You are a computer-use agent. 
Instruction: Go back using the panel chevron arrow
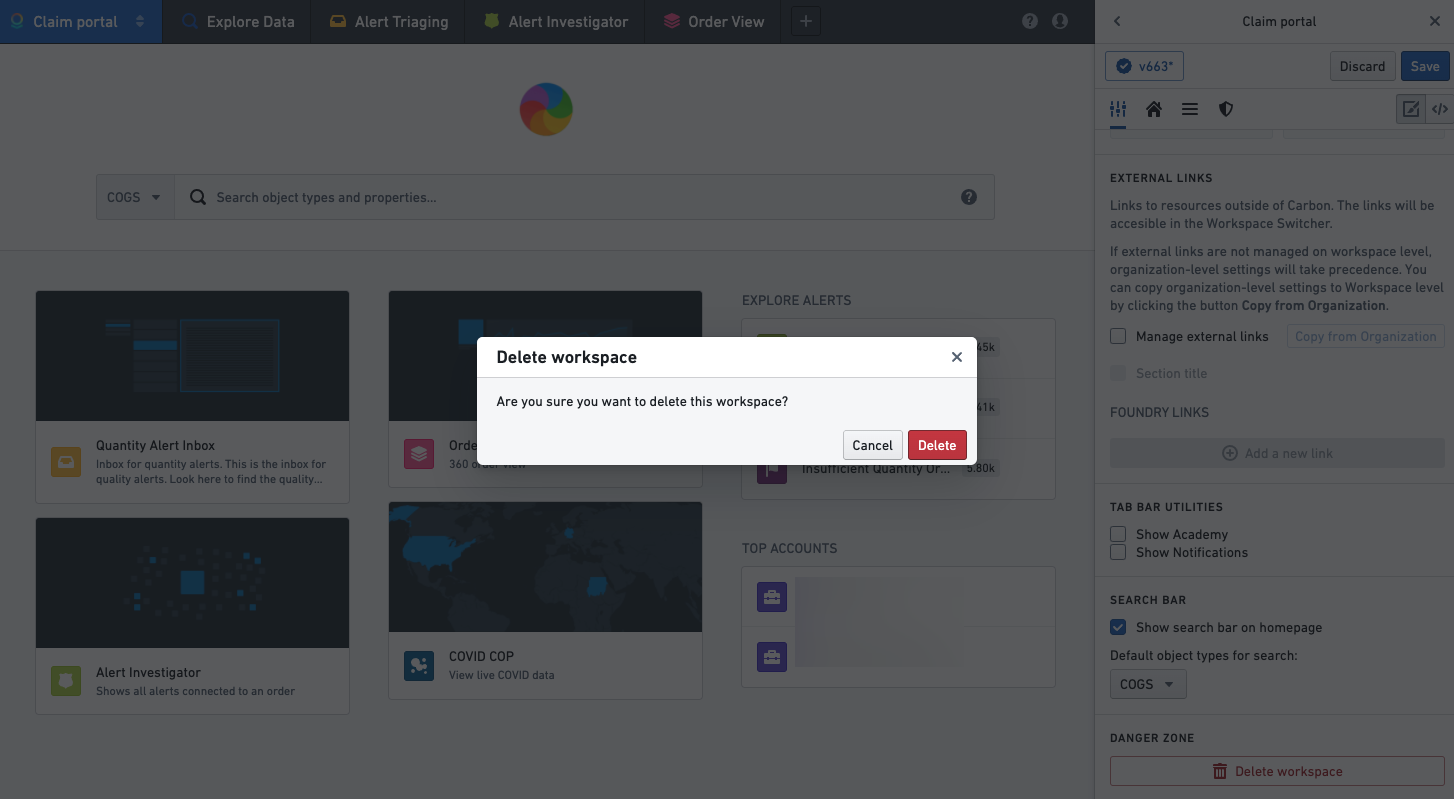(x=1117, y=21)
